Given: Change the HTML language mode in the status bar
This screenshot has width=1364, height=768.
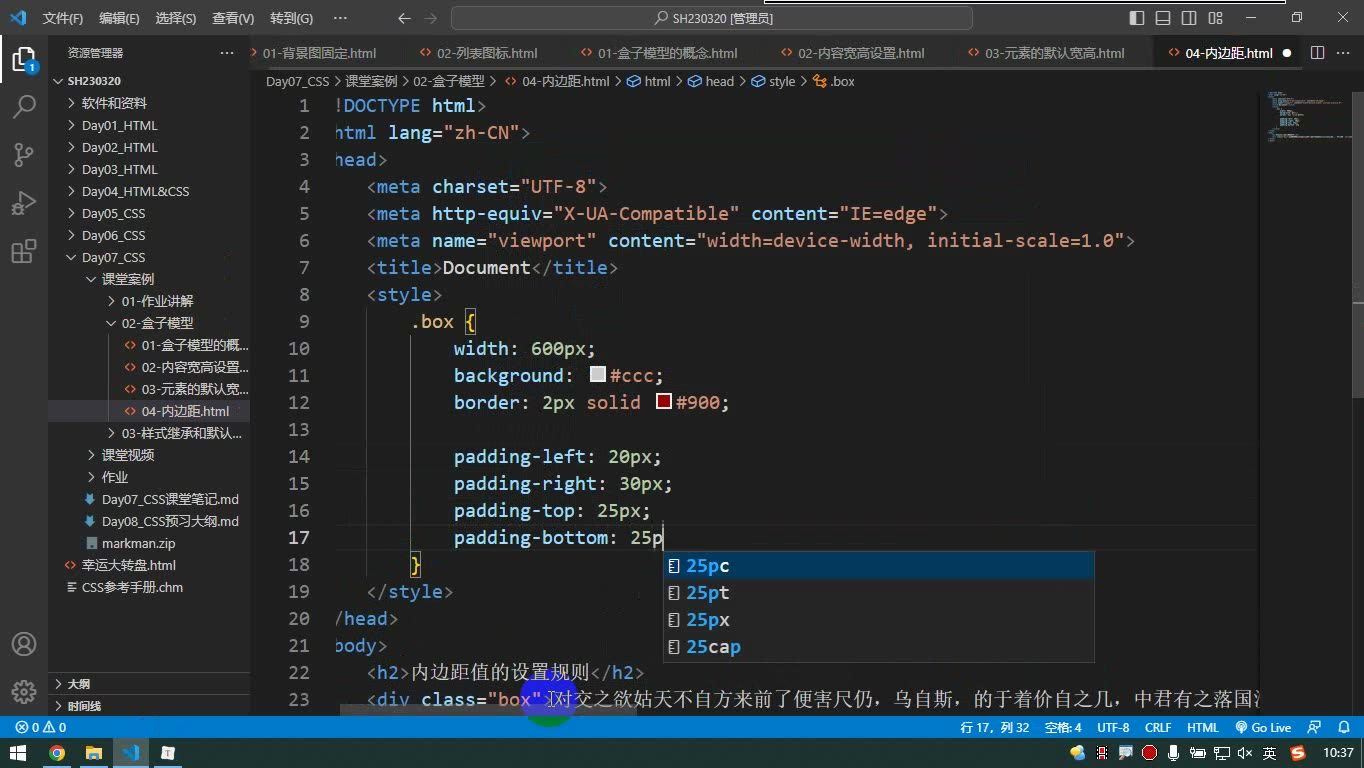Looking at the screenshot, I should pos(1202,728).
